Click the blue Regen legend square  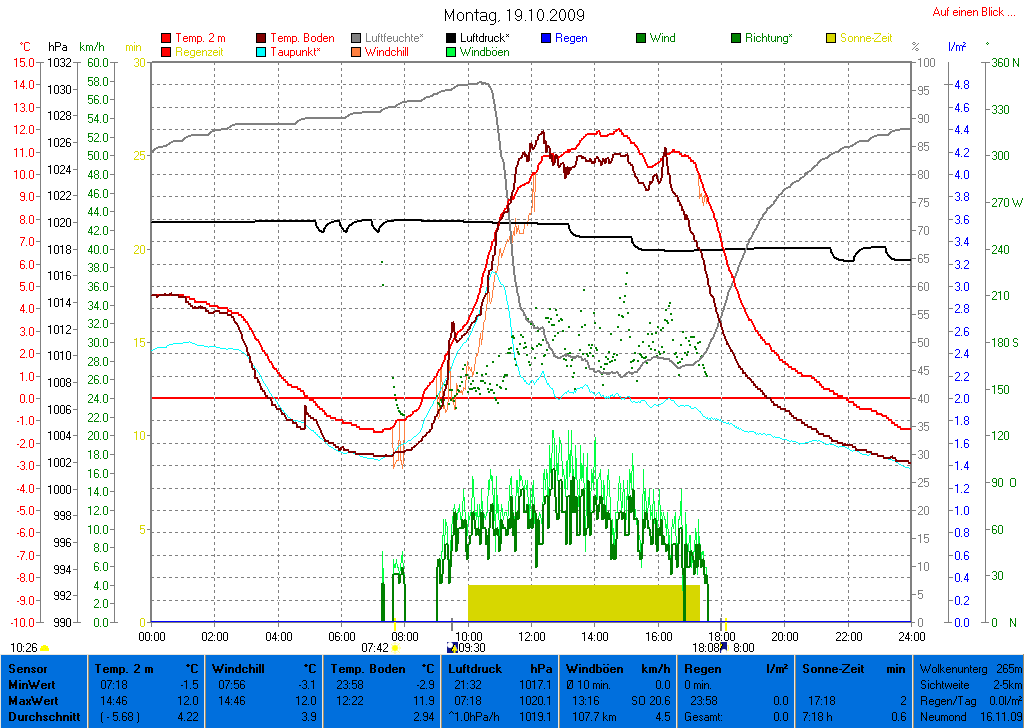[x=545, y=38]
